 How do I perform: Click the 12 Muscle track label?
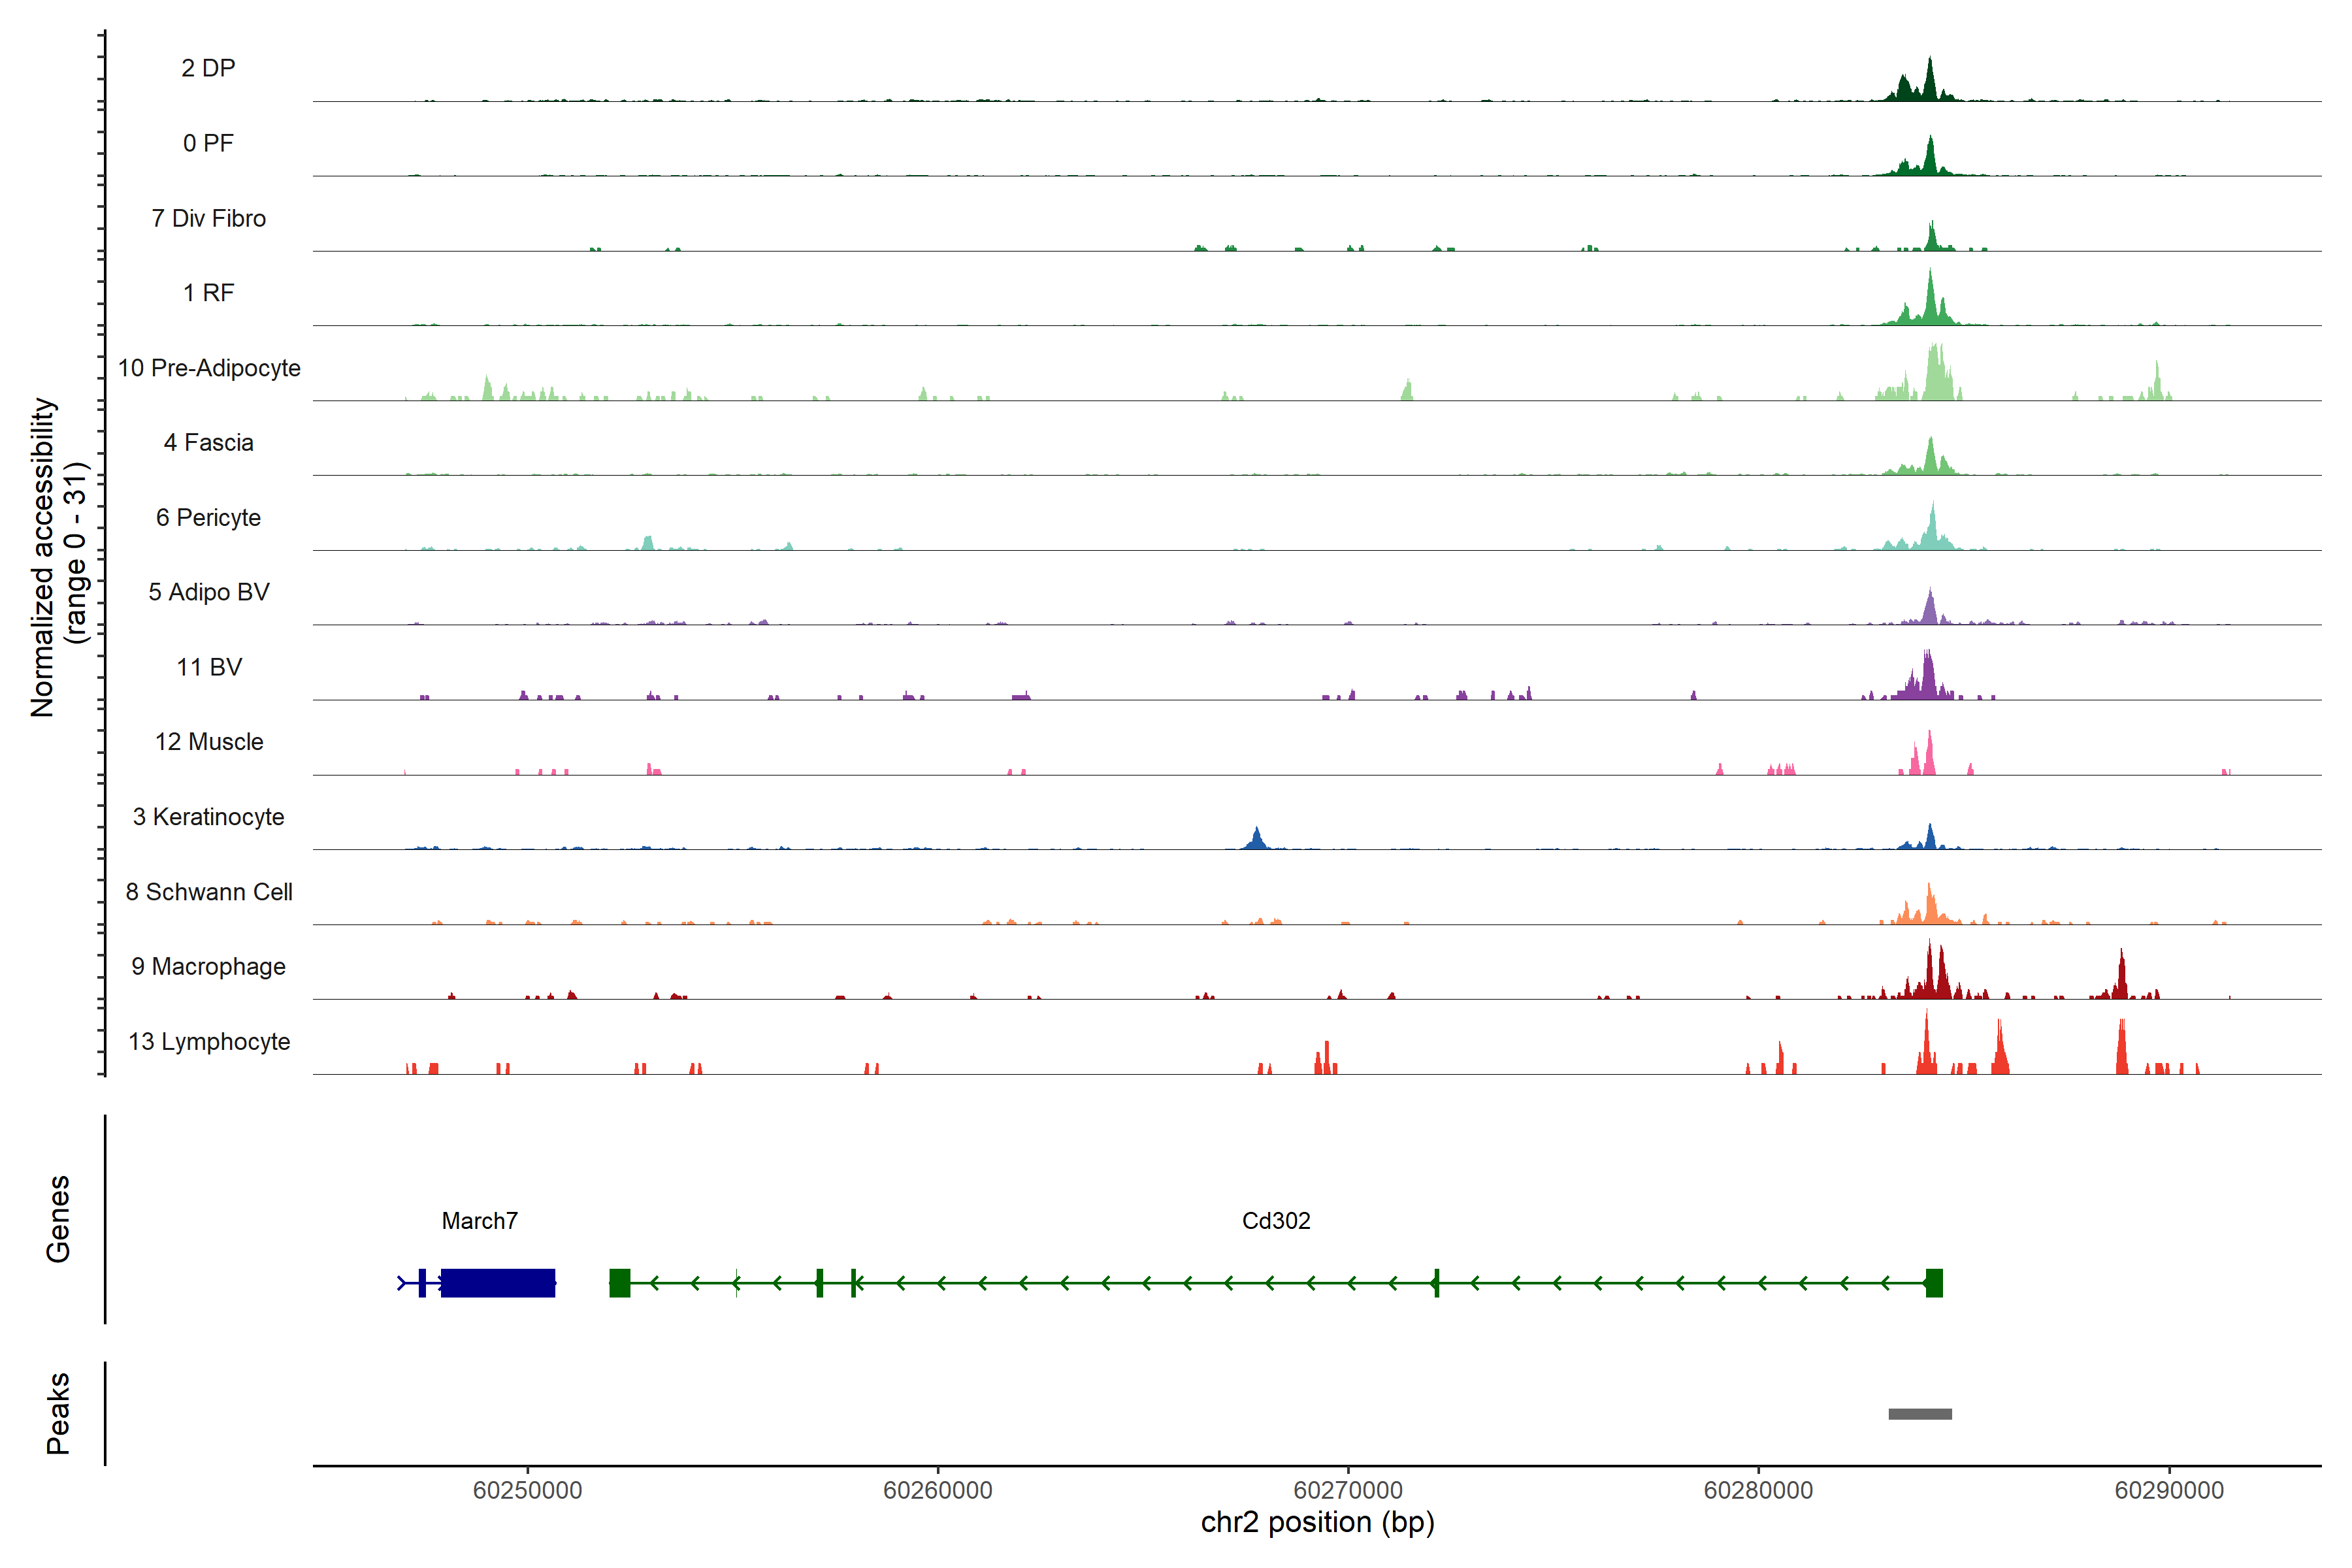point(209,742)
